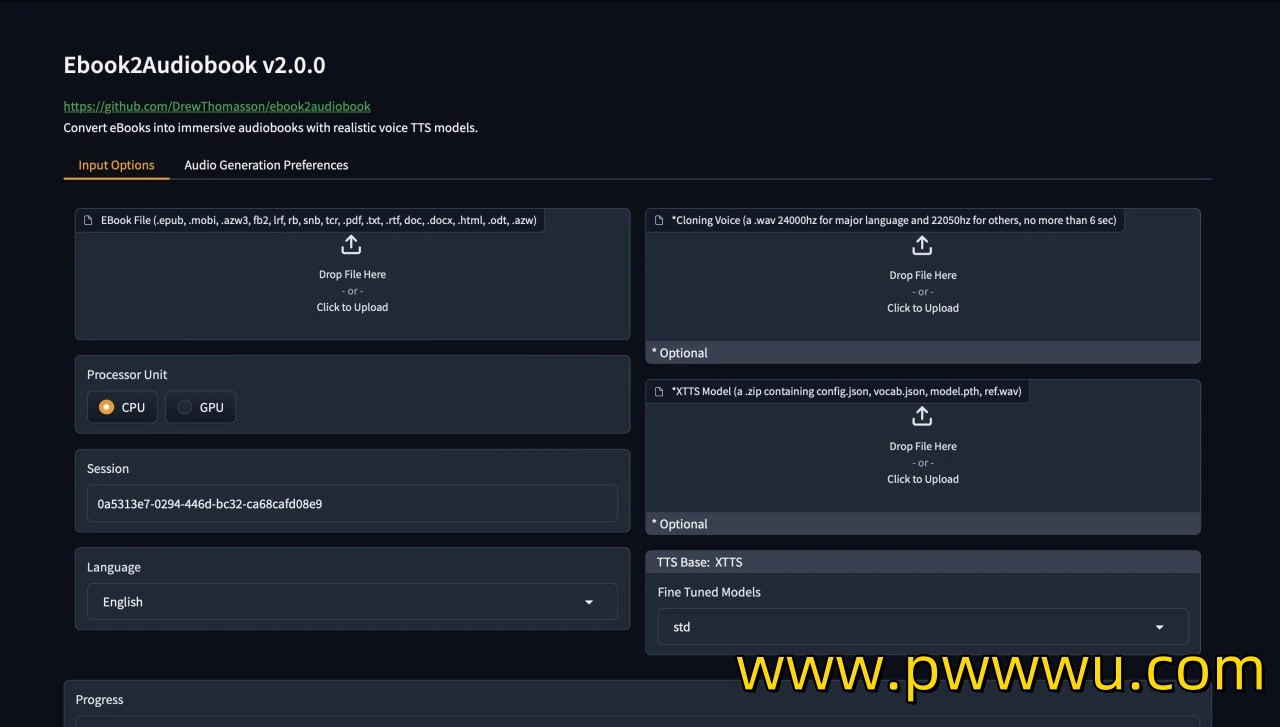Click the 'Ebook2Audiobook v2.0.0' heading
This screenshot has height=727, width=1280.
194,65
